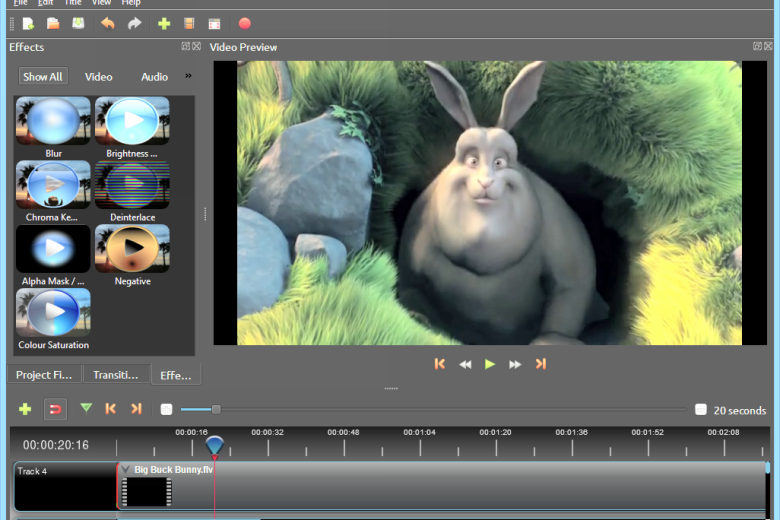780x520 pixels.
Task: Add a track with green plus
Action: click(x=25, y=409)
